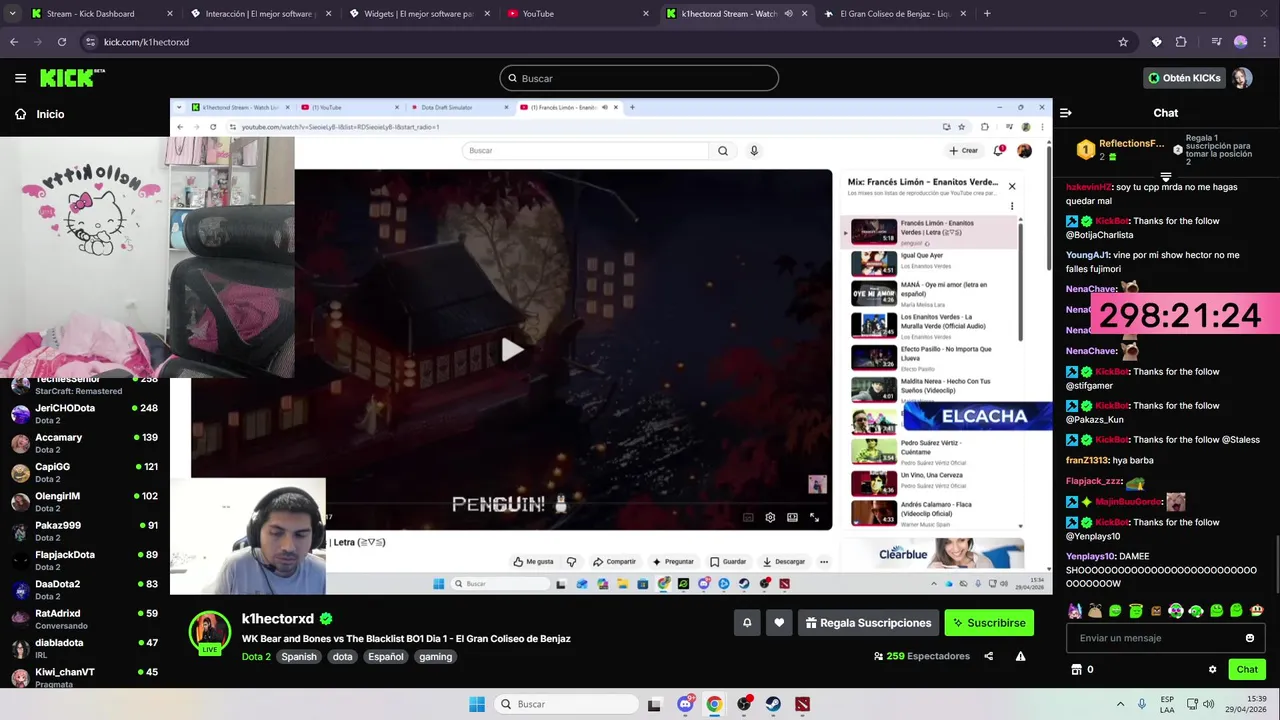Open Chrome from taskbar

click(714, 704)
